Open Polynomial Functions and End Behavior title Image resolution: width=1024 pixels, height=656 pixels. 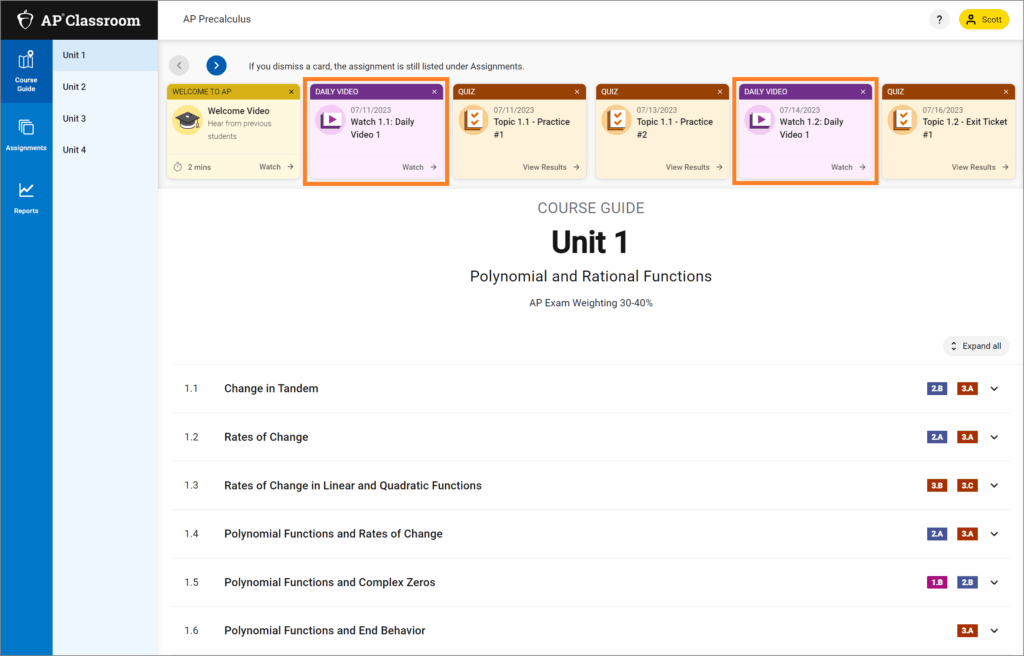(325, 631)
